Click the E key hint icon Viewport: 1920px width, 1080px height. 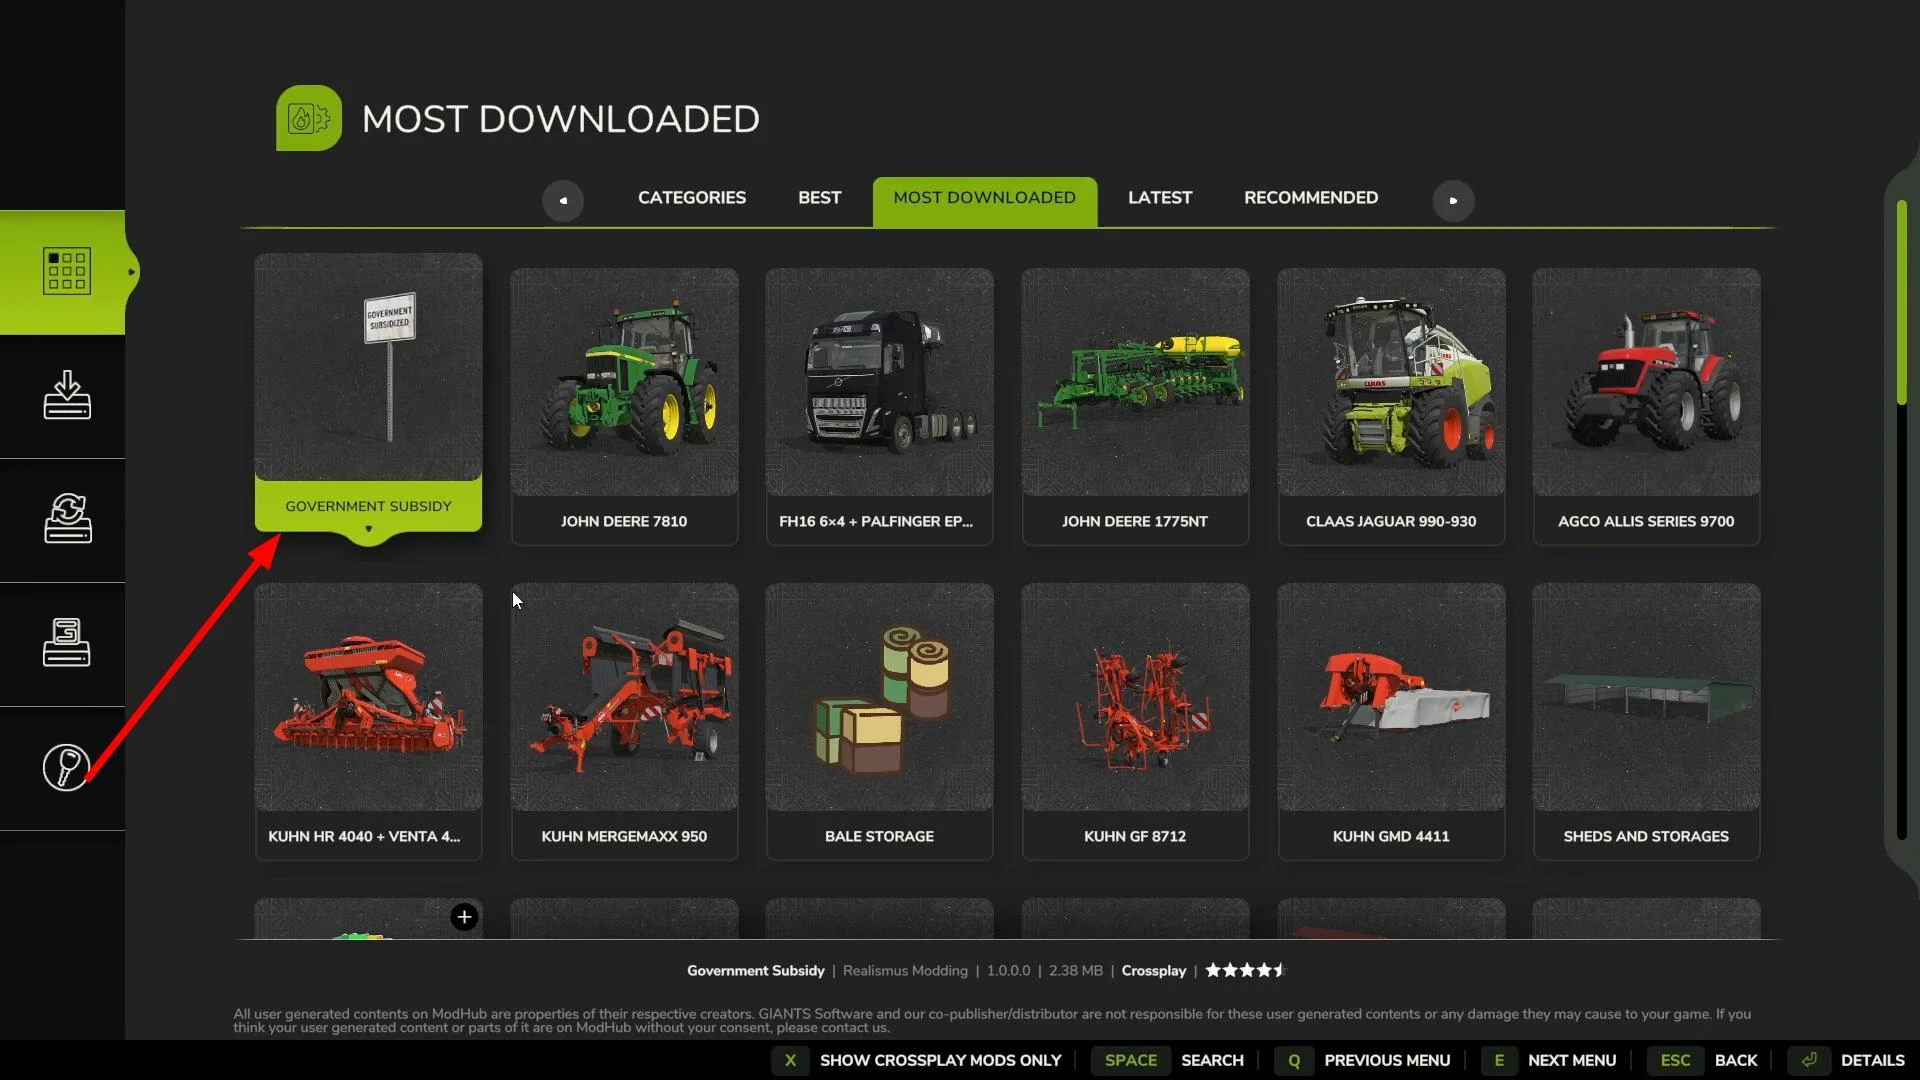pos(1498,1060)
